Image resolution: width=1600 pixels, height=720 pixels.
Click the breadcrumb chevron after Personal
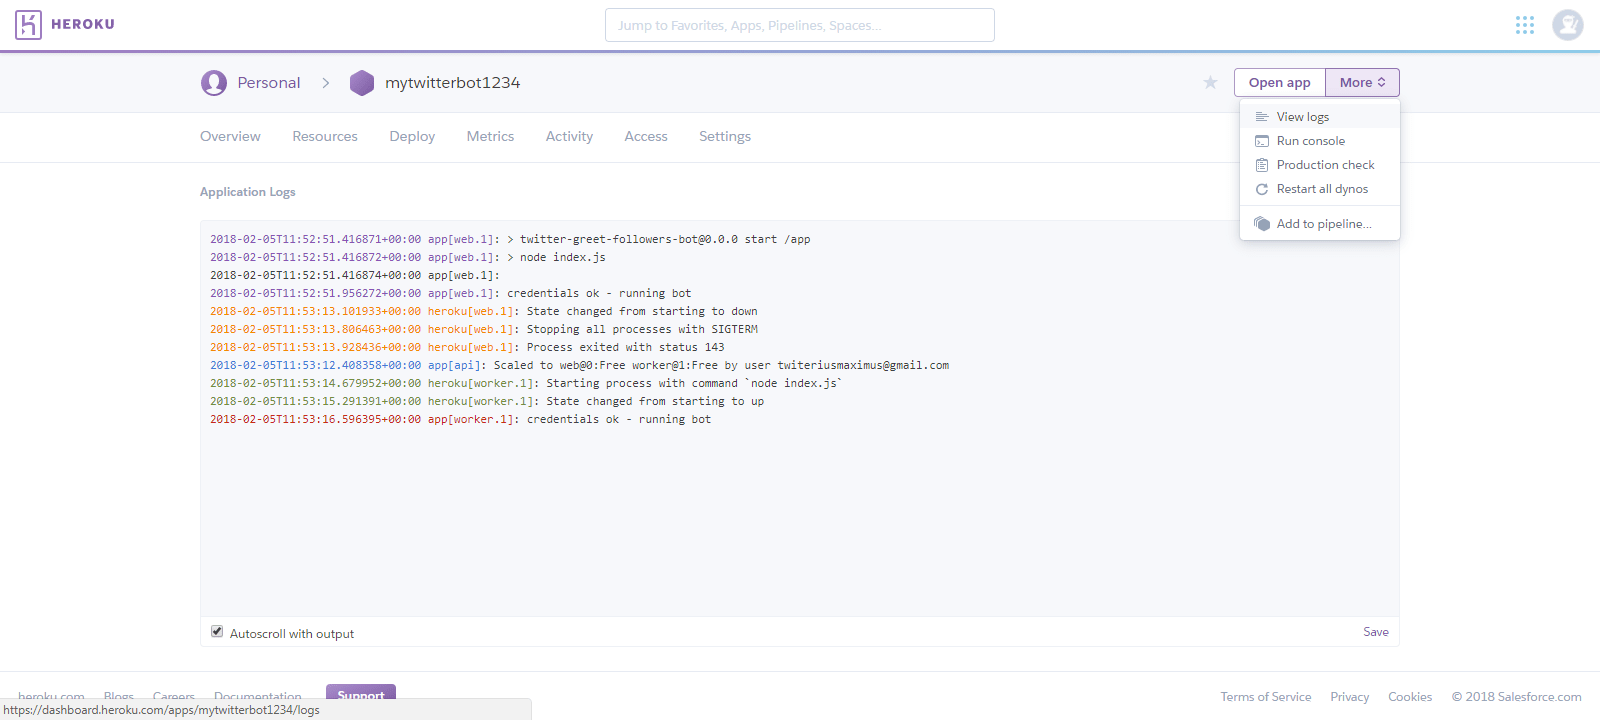[326, 83]
